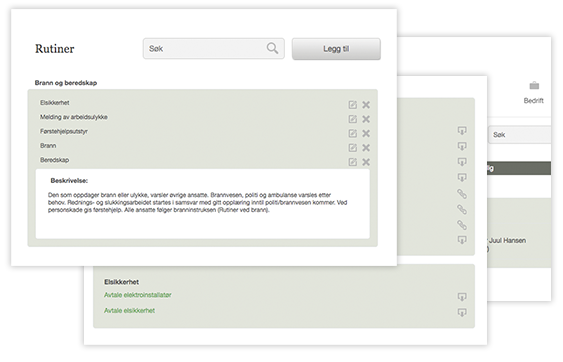Focus the Søk field in the back window

520,135
